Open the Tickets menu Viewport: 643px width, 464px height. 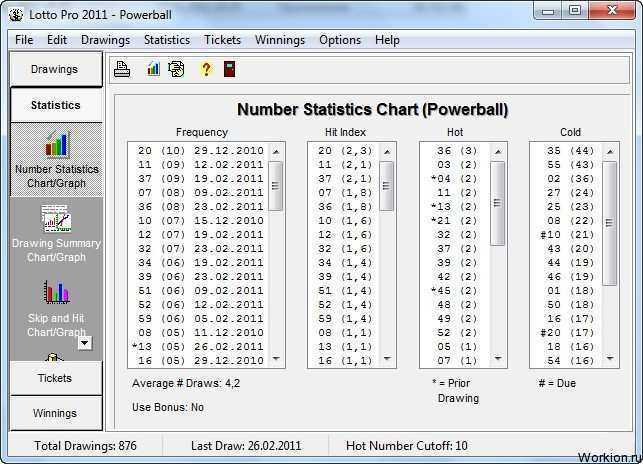(x=222, y=40)
